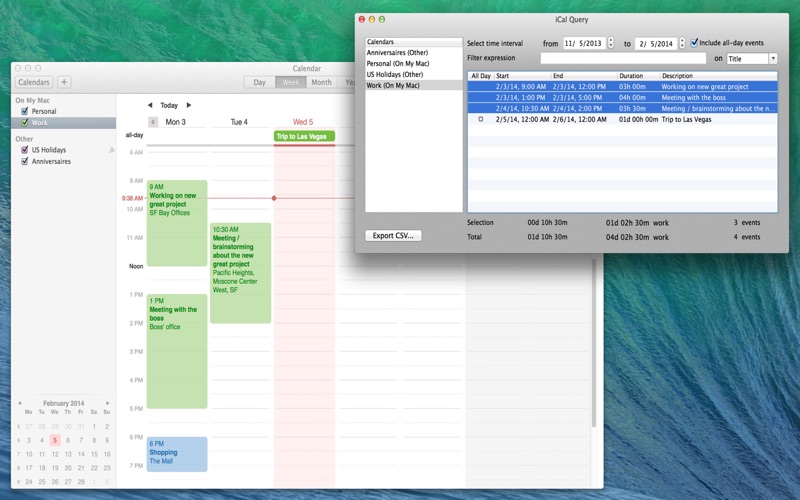Viewport: 800px width, 500px height.
Task: Click the all-day marker icon of Las Vegas row
Action: [x=481, y=119]
